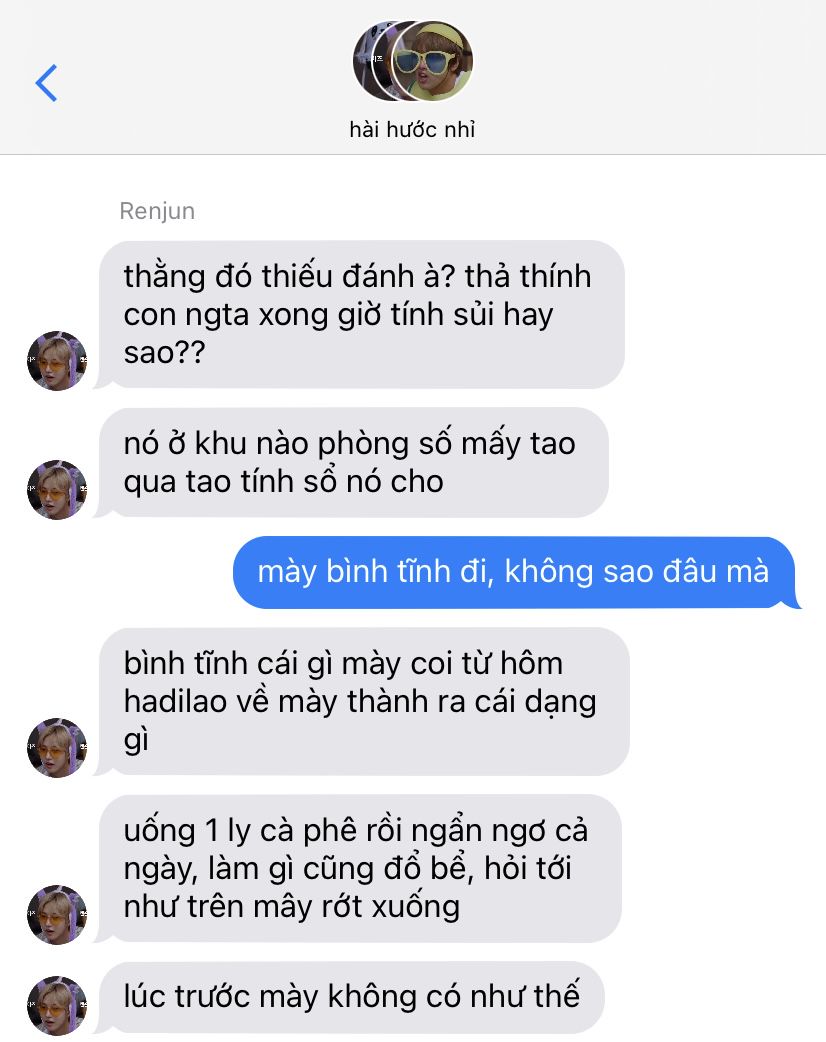Tap the darker left avatar in header group
826x1042 pixels.
point(369,60)
